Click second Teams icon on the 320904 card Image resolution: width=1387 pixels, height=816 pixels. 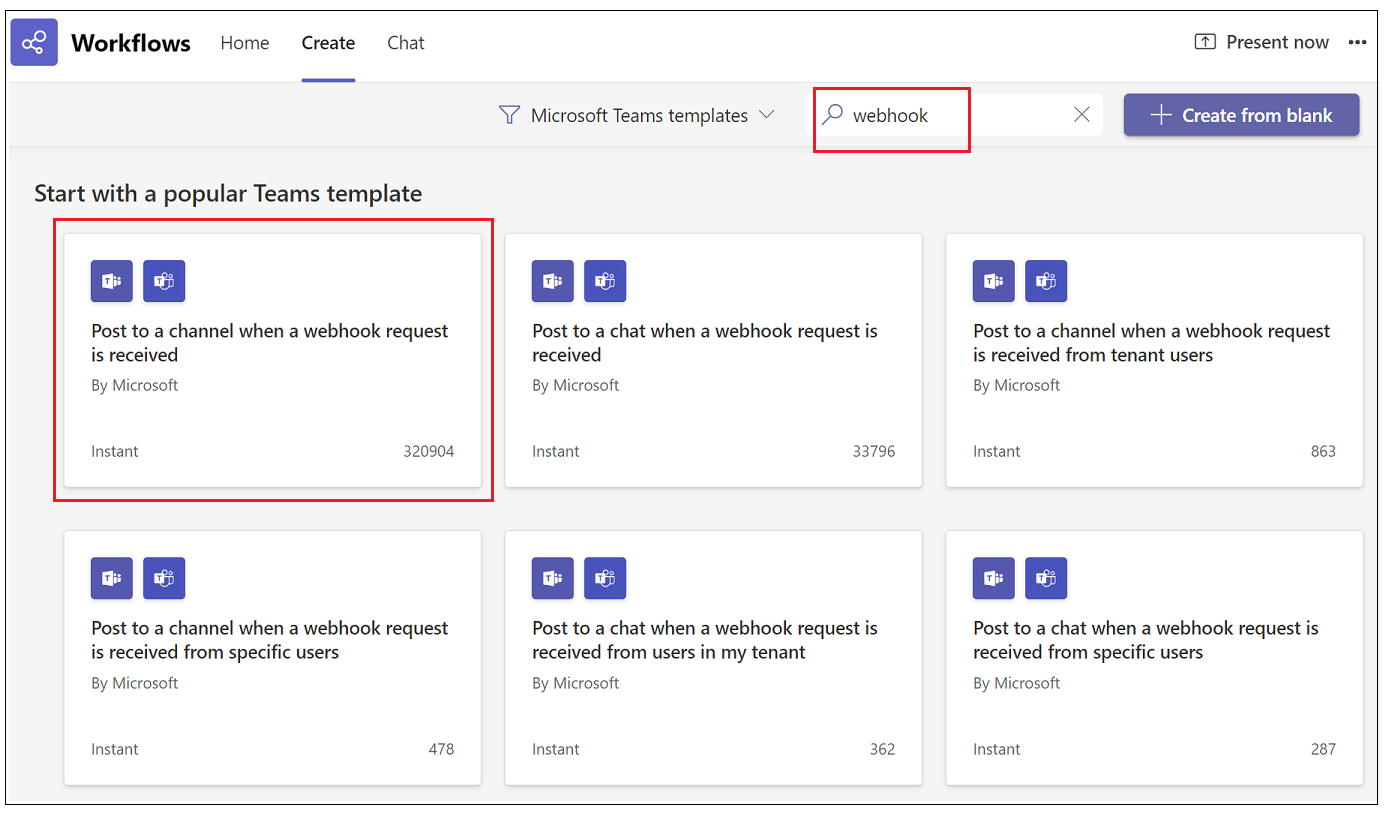[164, 281]
